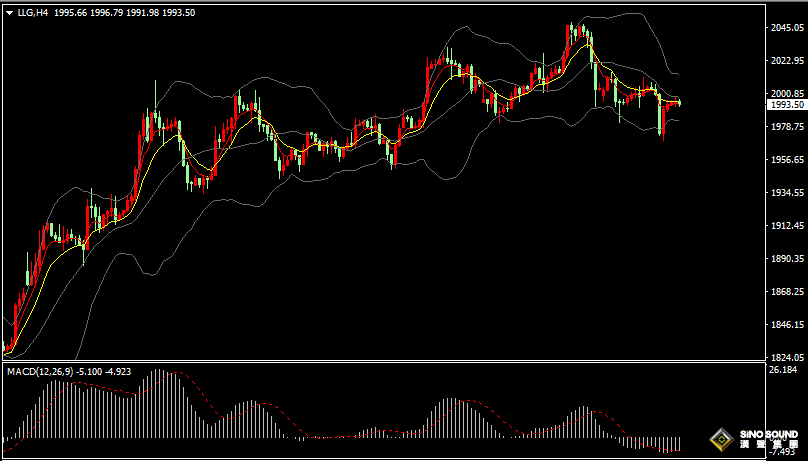Click the triangle arrow beside LLG,H4
This screenshot has height=461, width=808.
[9, 12]
